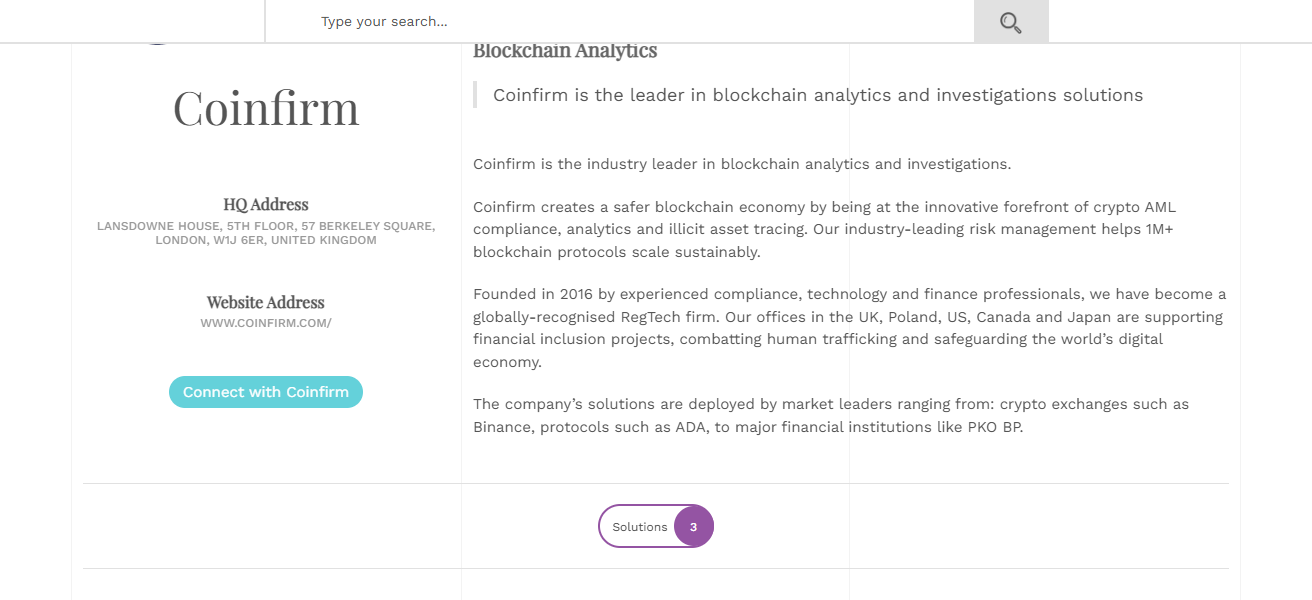1312x600 pixels.
Task: Open the WWW.COINFIRM.COM website link
Action: 266,322
